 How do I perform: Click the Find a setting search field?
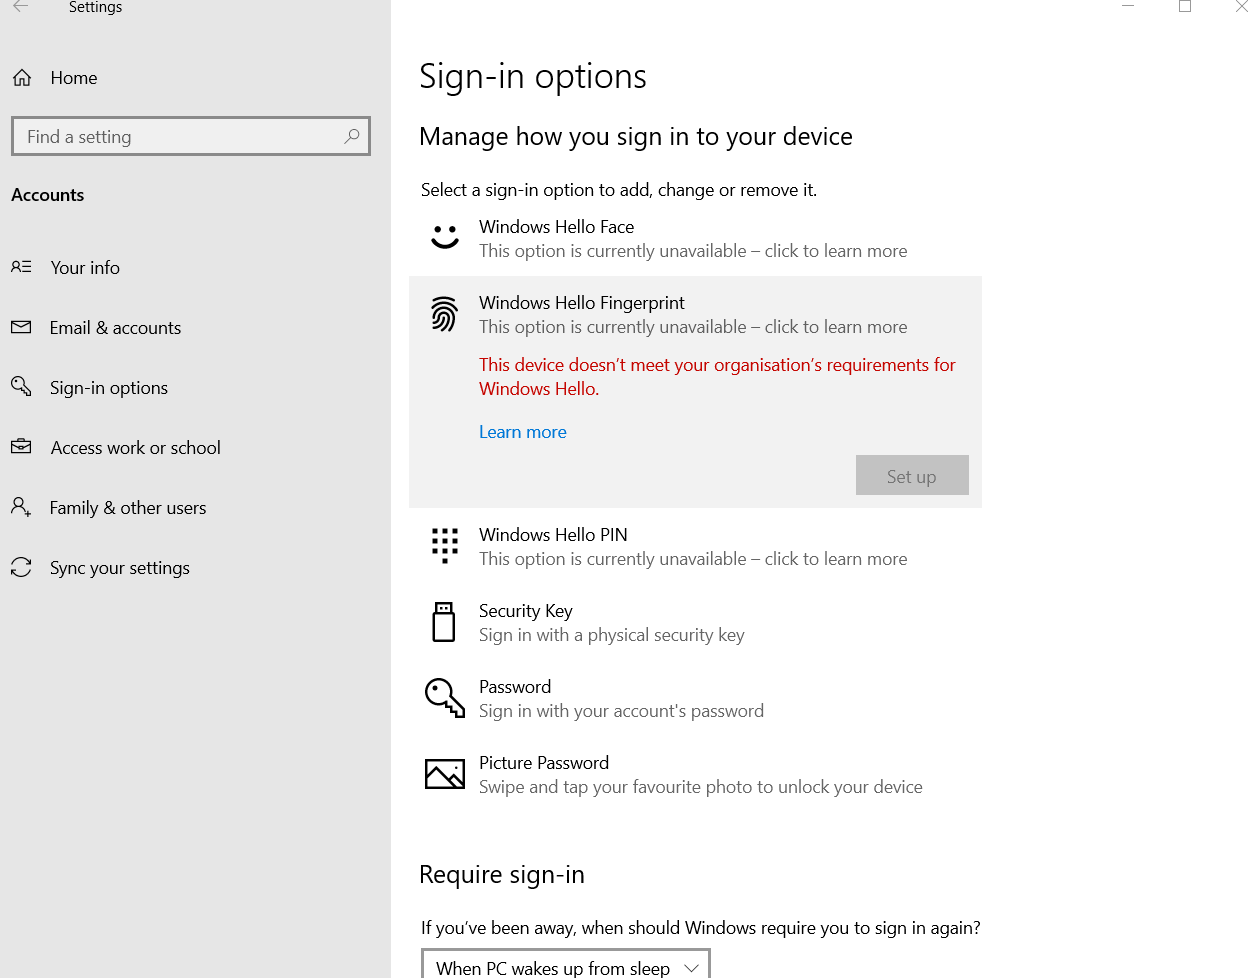[191, 136]
